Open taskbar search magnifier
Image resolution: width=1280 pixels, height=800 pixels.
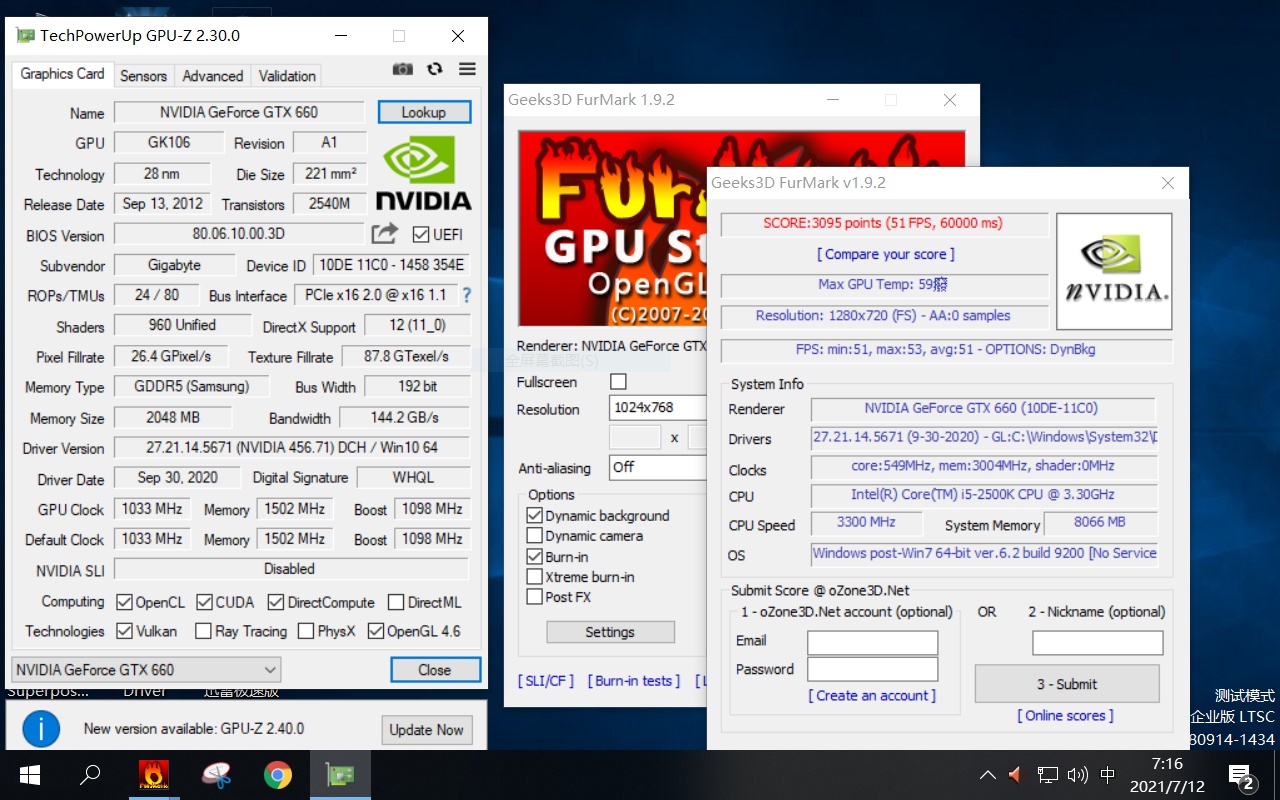[x=90, y=775]
